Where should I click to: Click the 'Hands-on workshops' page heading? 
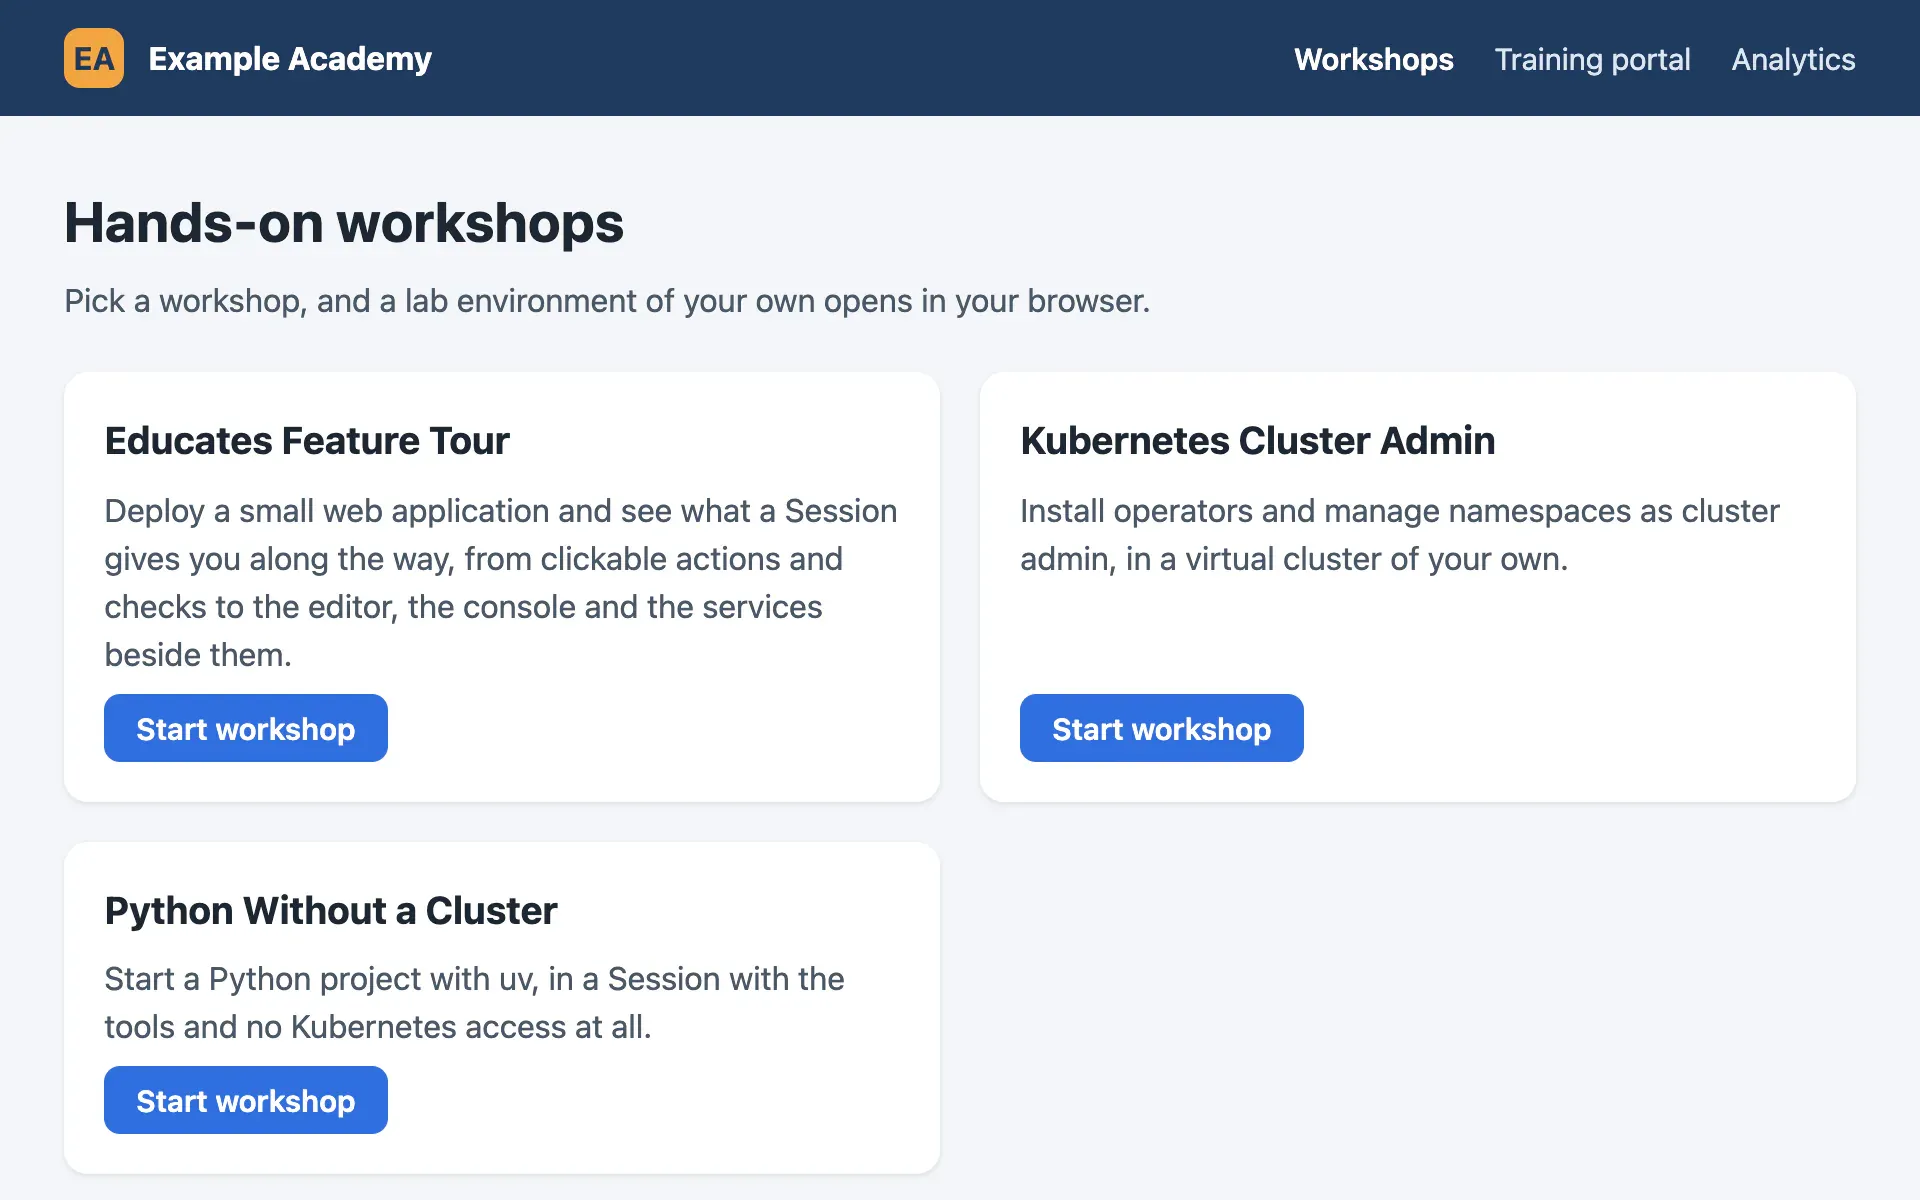[x=344, y=222]
